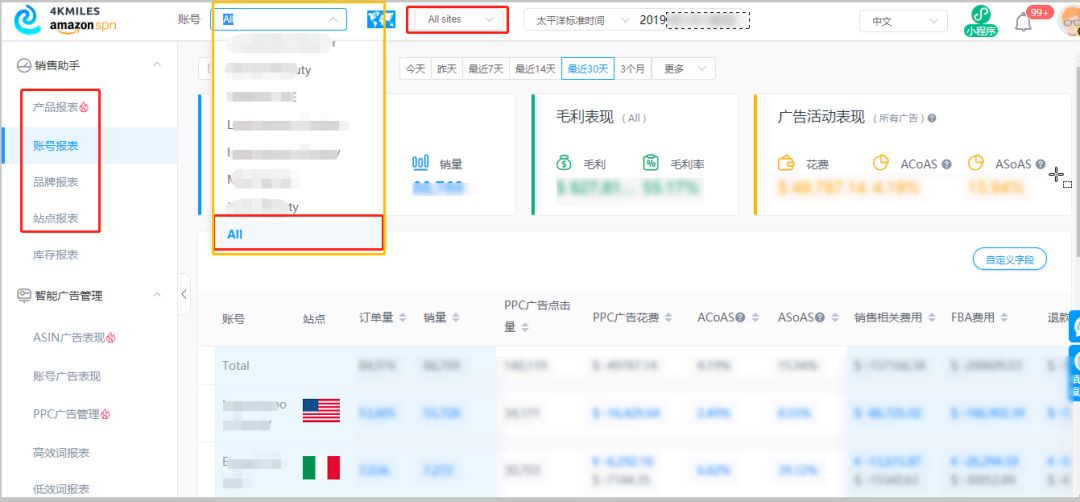Click the 智能广告管理 section icon

click(x=23, y=295)
